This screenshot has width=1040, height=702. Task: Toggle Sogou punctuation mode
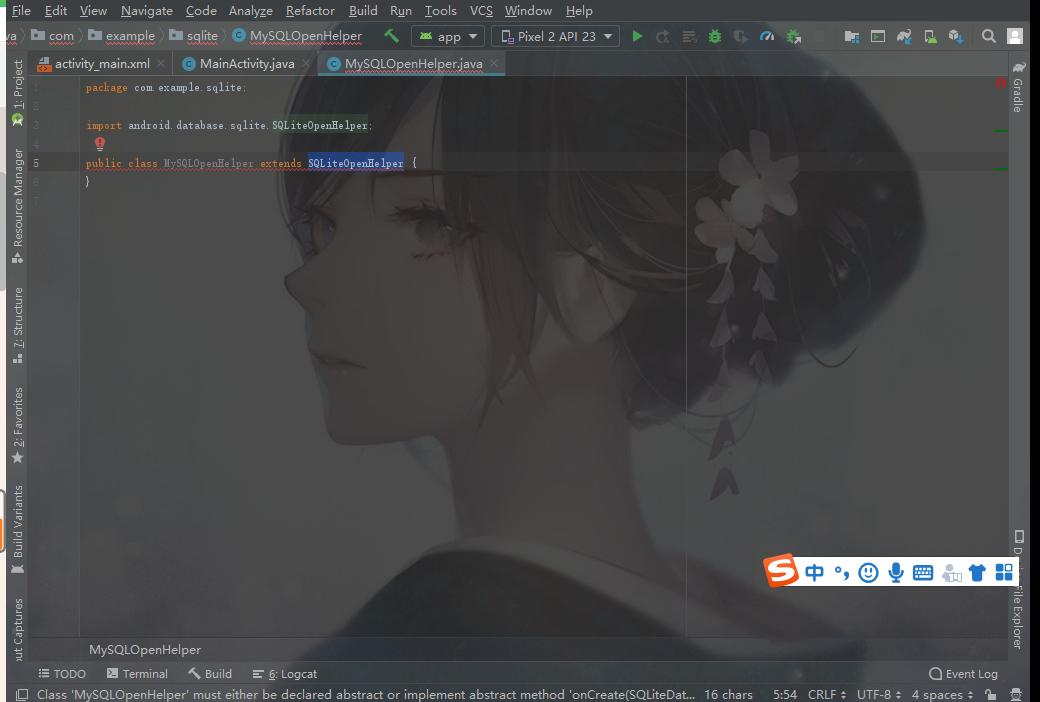coord(842,572)
